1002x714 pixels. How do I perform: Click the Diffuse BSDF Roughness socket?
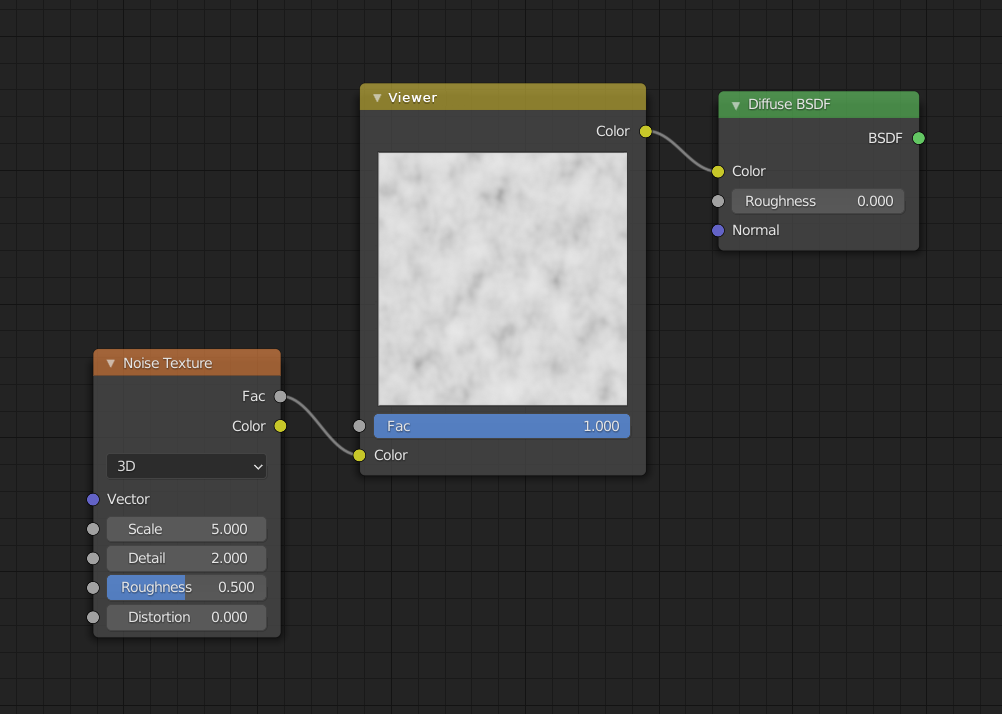[x=718, y=201]
